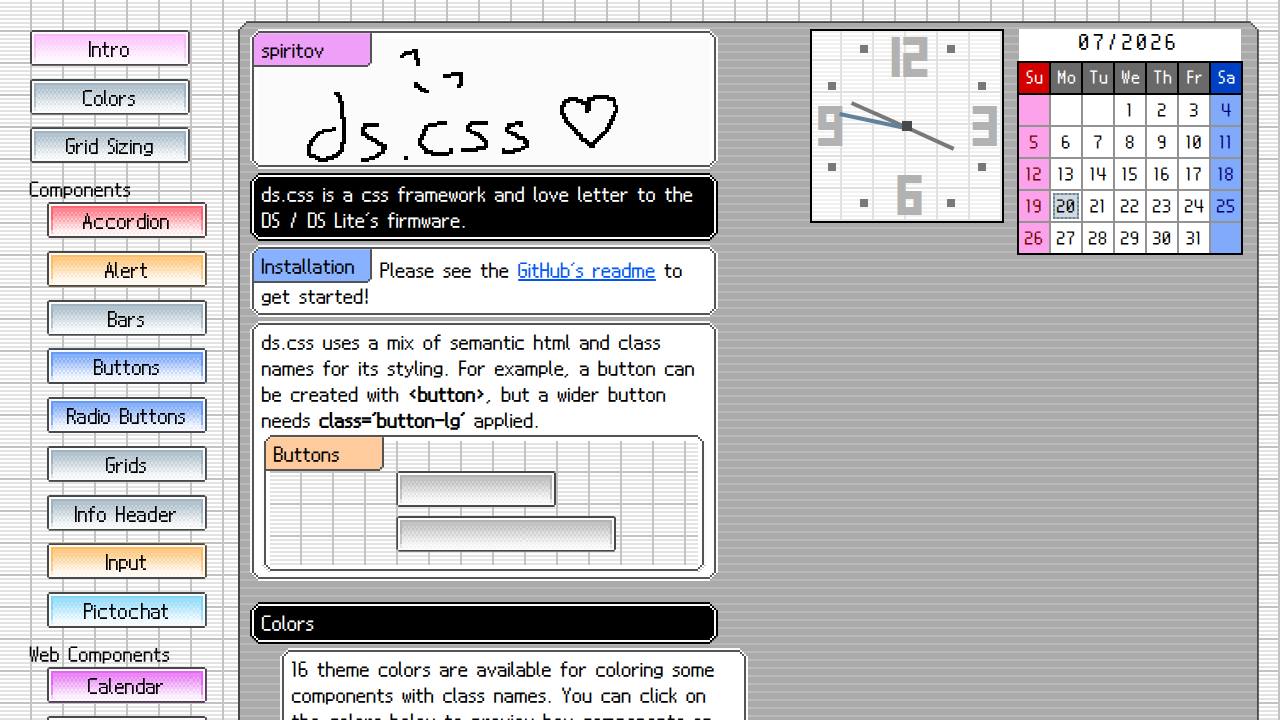Viewport: 1280px width, 720px height.
Task: Click the Sa weekday header
Action: click(1226, 77)
